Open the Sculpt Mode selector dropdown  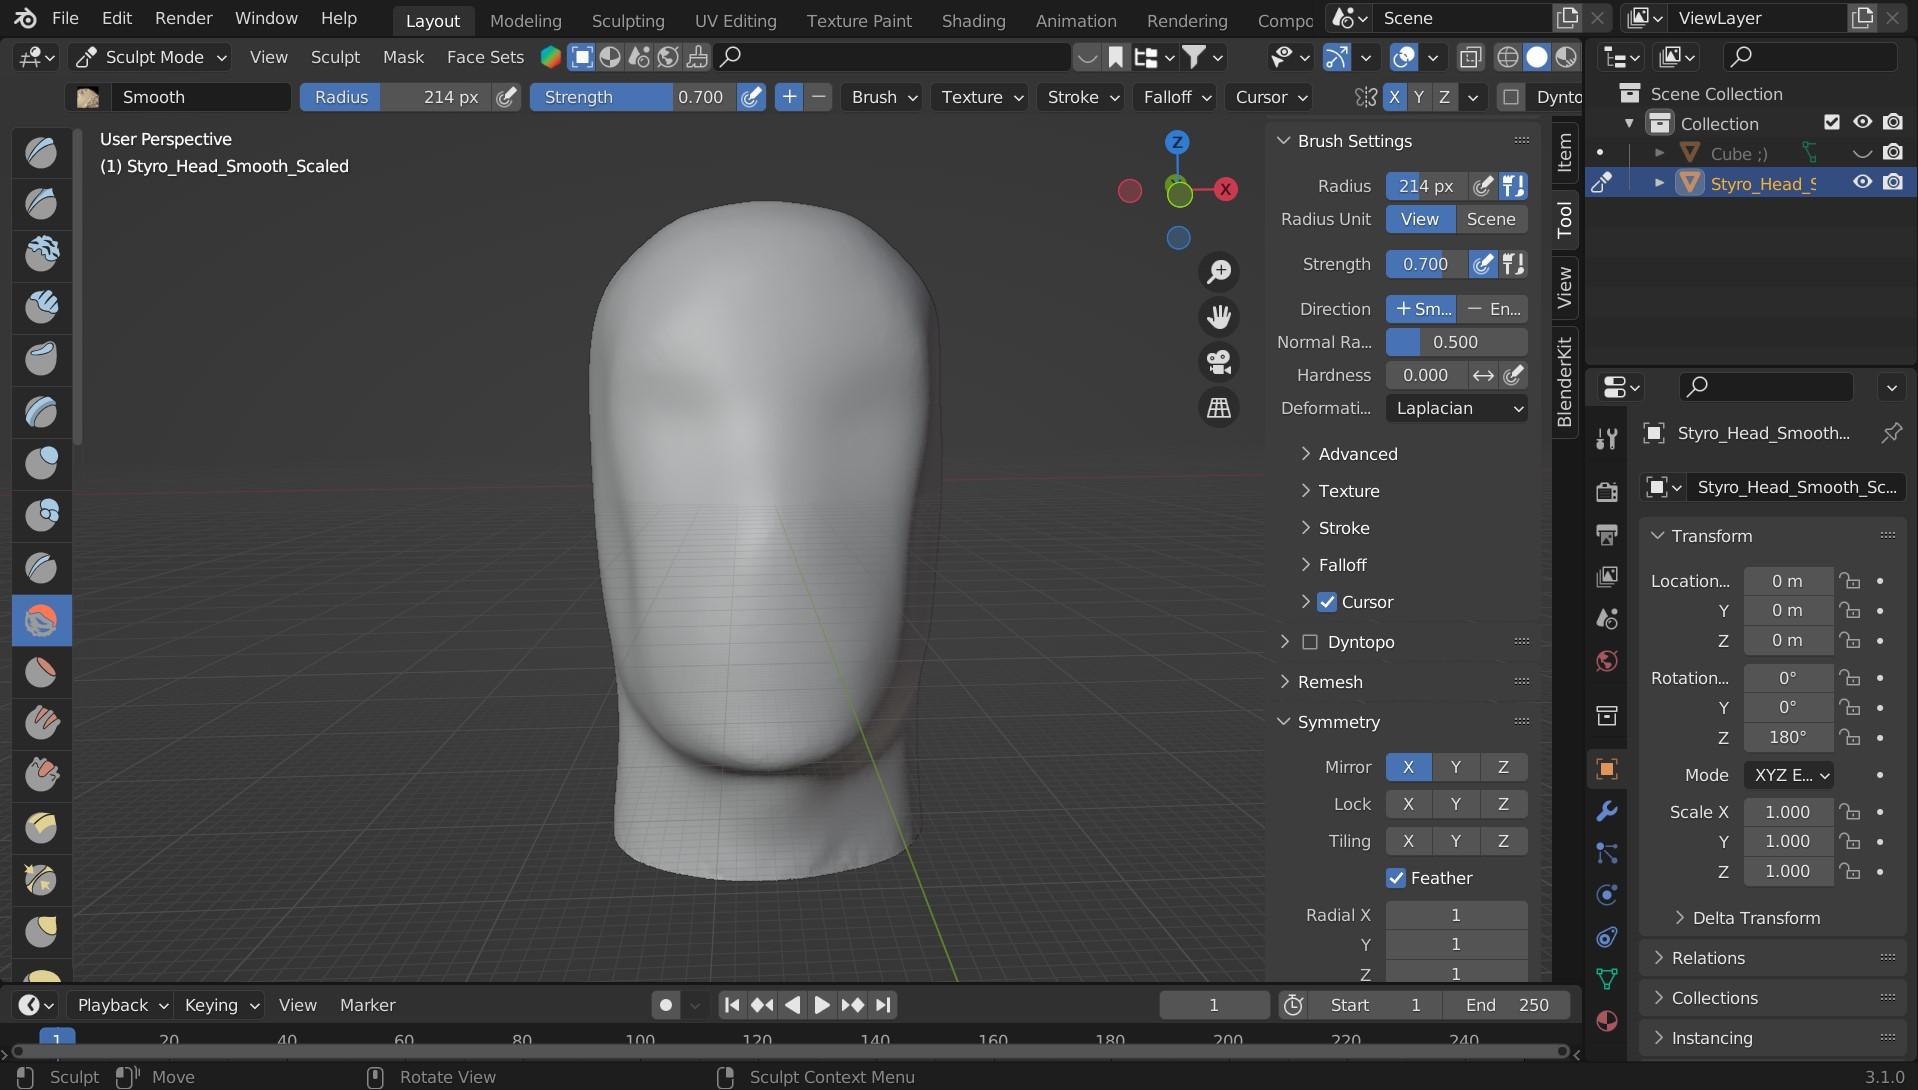[x=152, y=57]
